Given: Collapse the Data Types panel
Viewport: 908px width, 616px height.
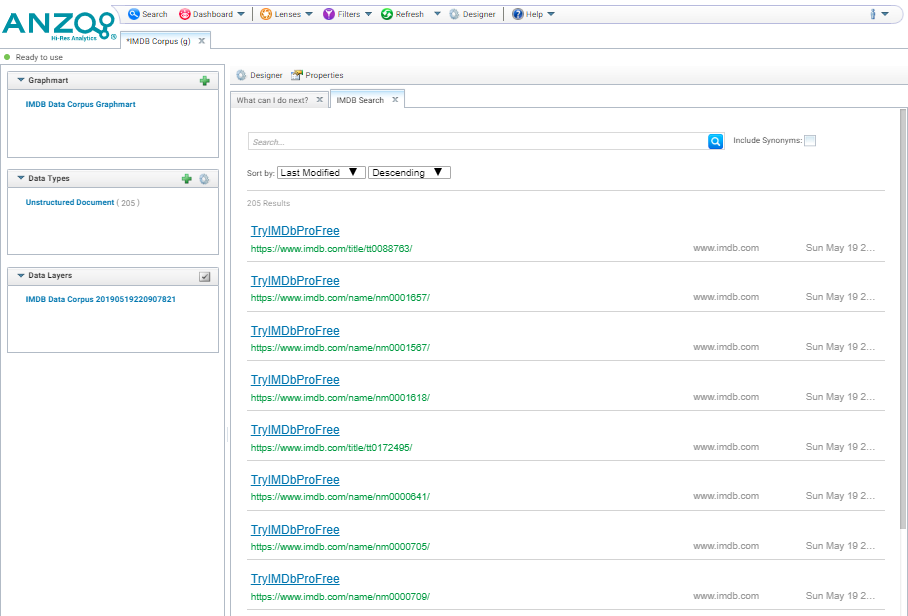Looking at the screenshot, I should click(x=21, y=178).
